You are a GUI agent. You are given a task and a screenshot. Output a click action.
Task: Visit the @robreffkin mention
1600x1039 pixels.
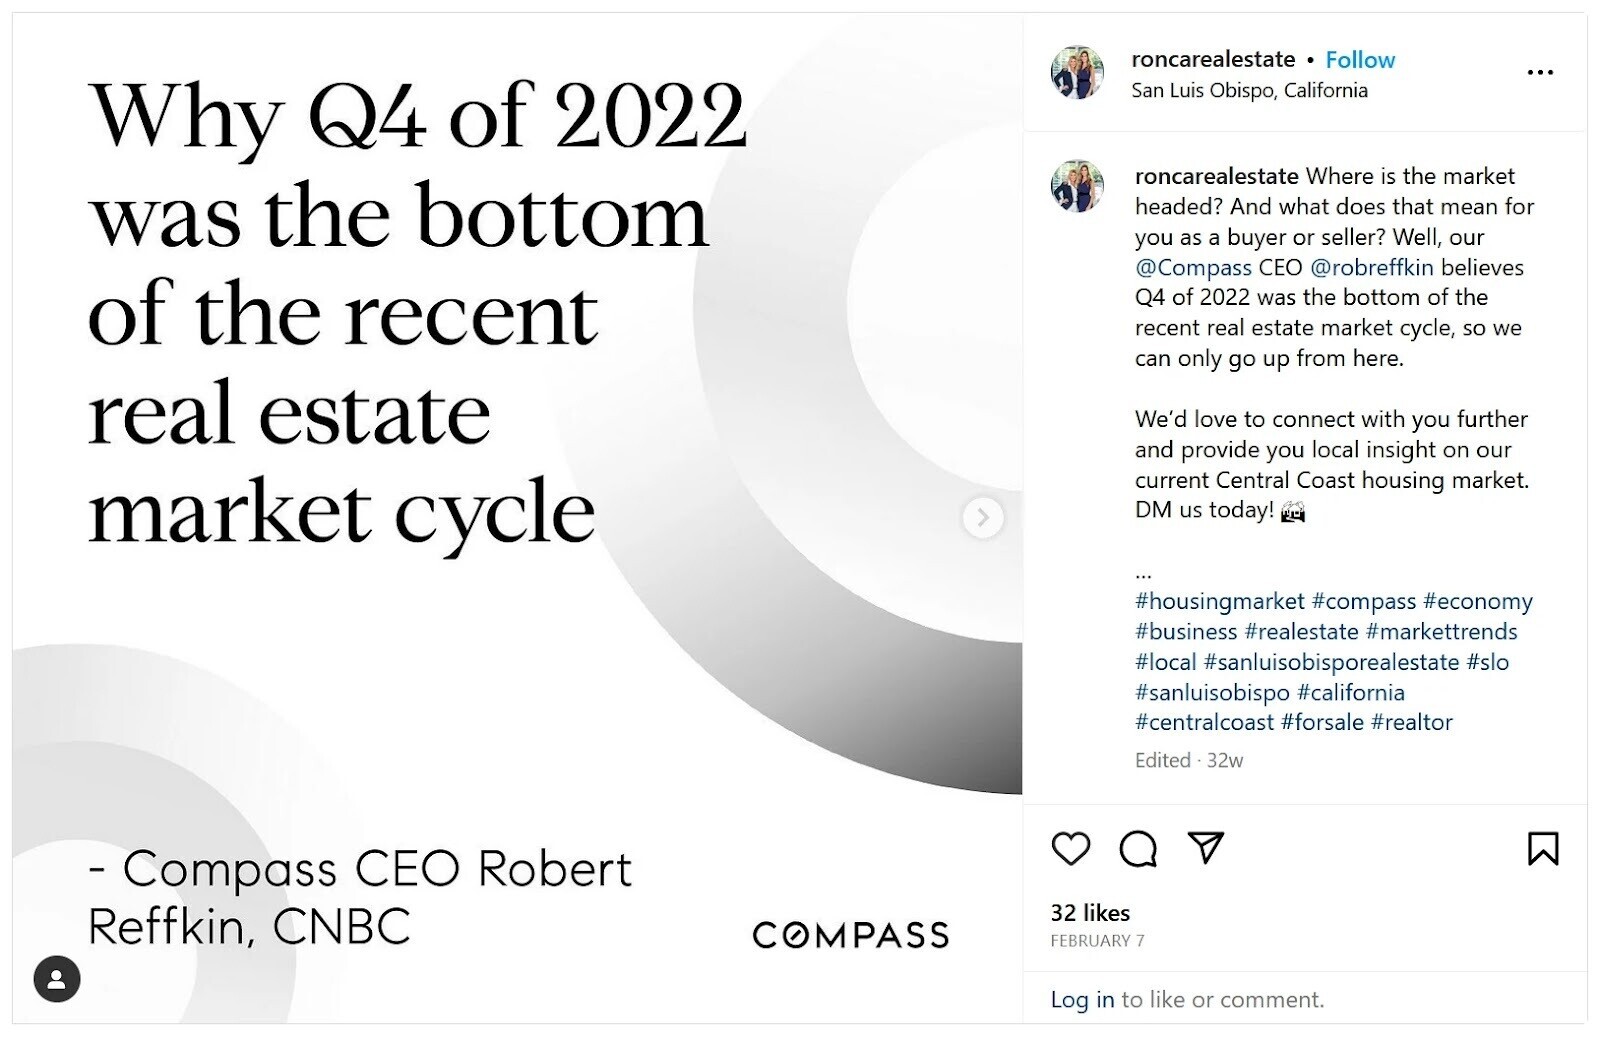(x=1371, y=268)
